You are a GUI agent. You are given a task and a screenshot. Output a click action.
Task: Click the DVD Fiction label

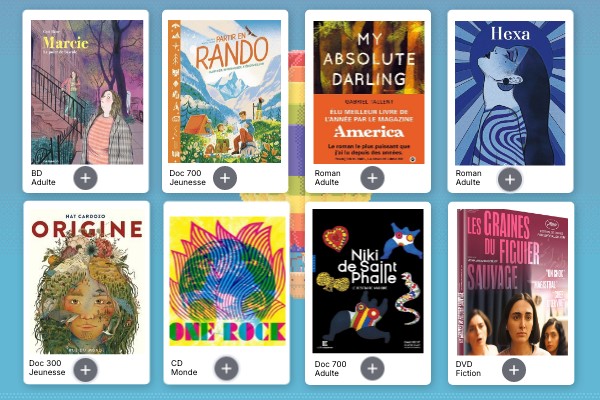468,369
